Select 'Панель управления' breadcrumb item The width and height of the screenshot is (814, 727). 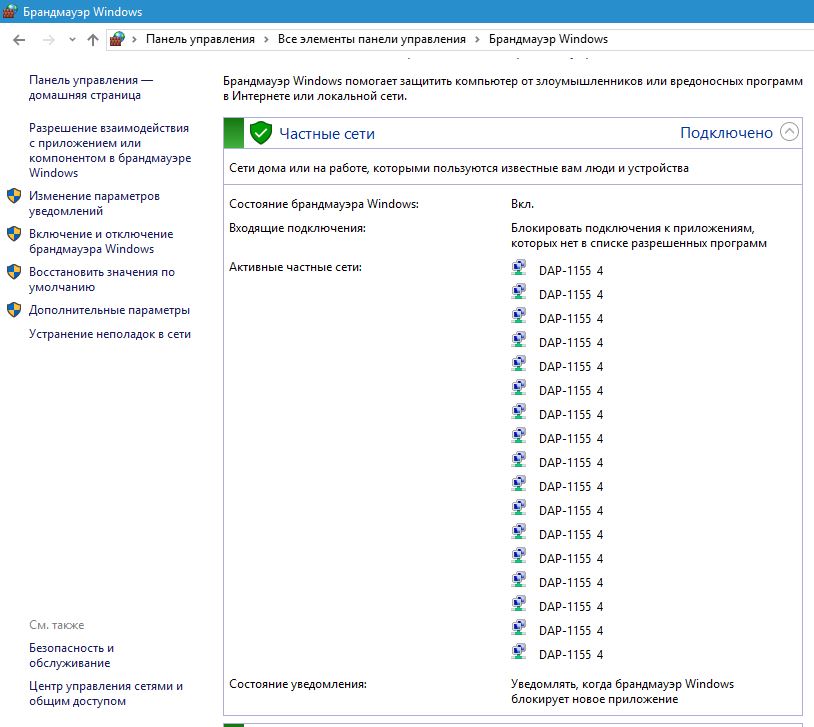[200, 39]
